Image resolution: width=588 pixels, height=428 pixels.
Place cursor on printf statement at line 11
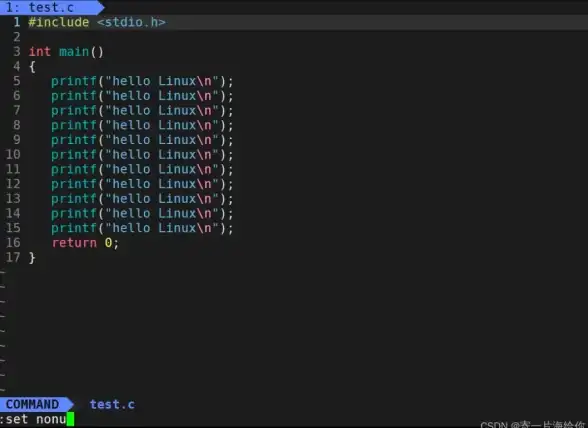142,169
